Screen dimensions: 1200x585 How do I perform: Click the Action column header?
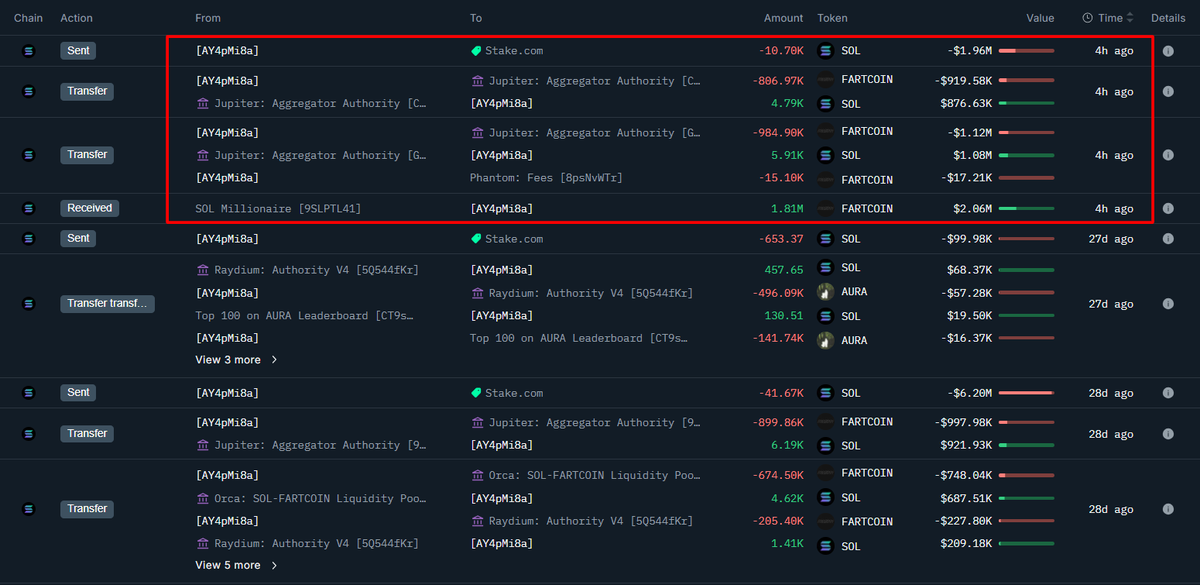77,18
